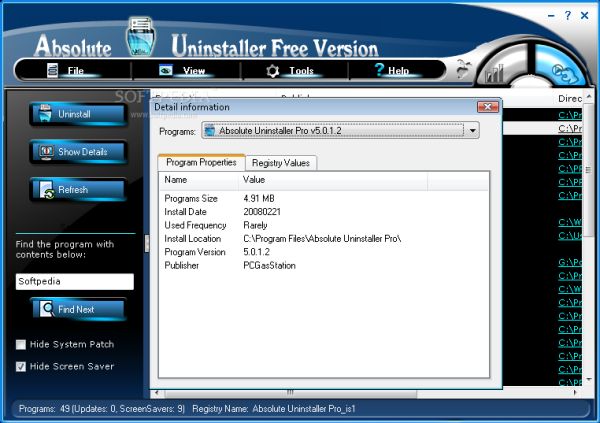Click the G:\ directory link in list
Image resolution: width=600 pixels, height=423 pixels.
point(570,262)
